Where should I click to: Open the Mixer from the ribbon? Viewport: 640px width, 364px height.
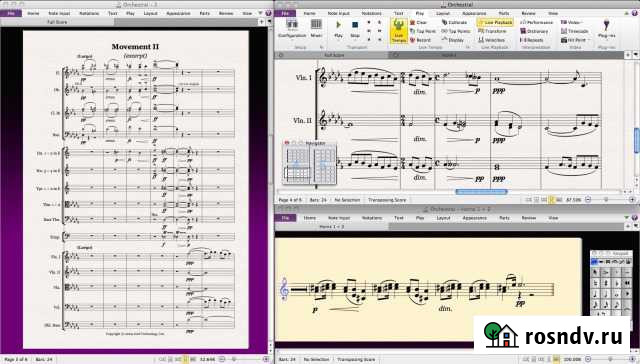pos(316,29)
